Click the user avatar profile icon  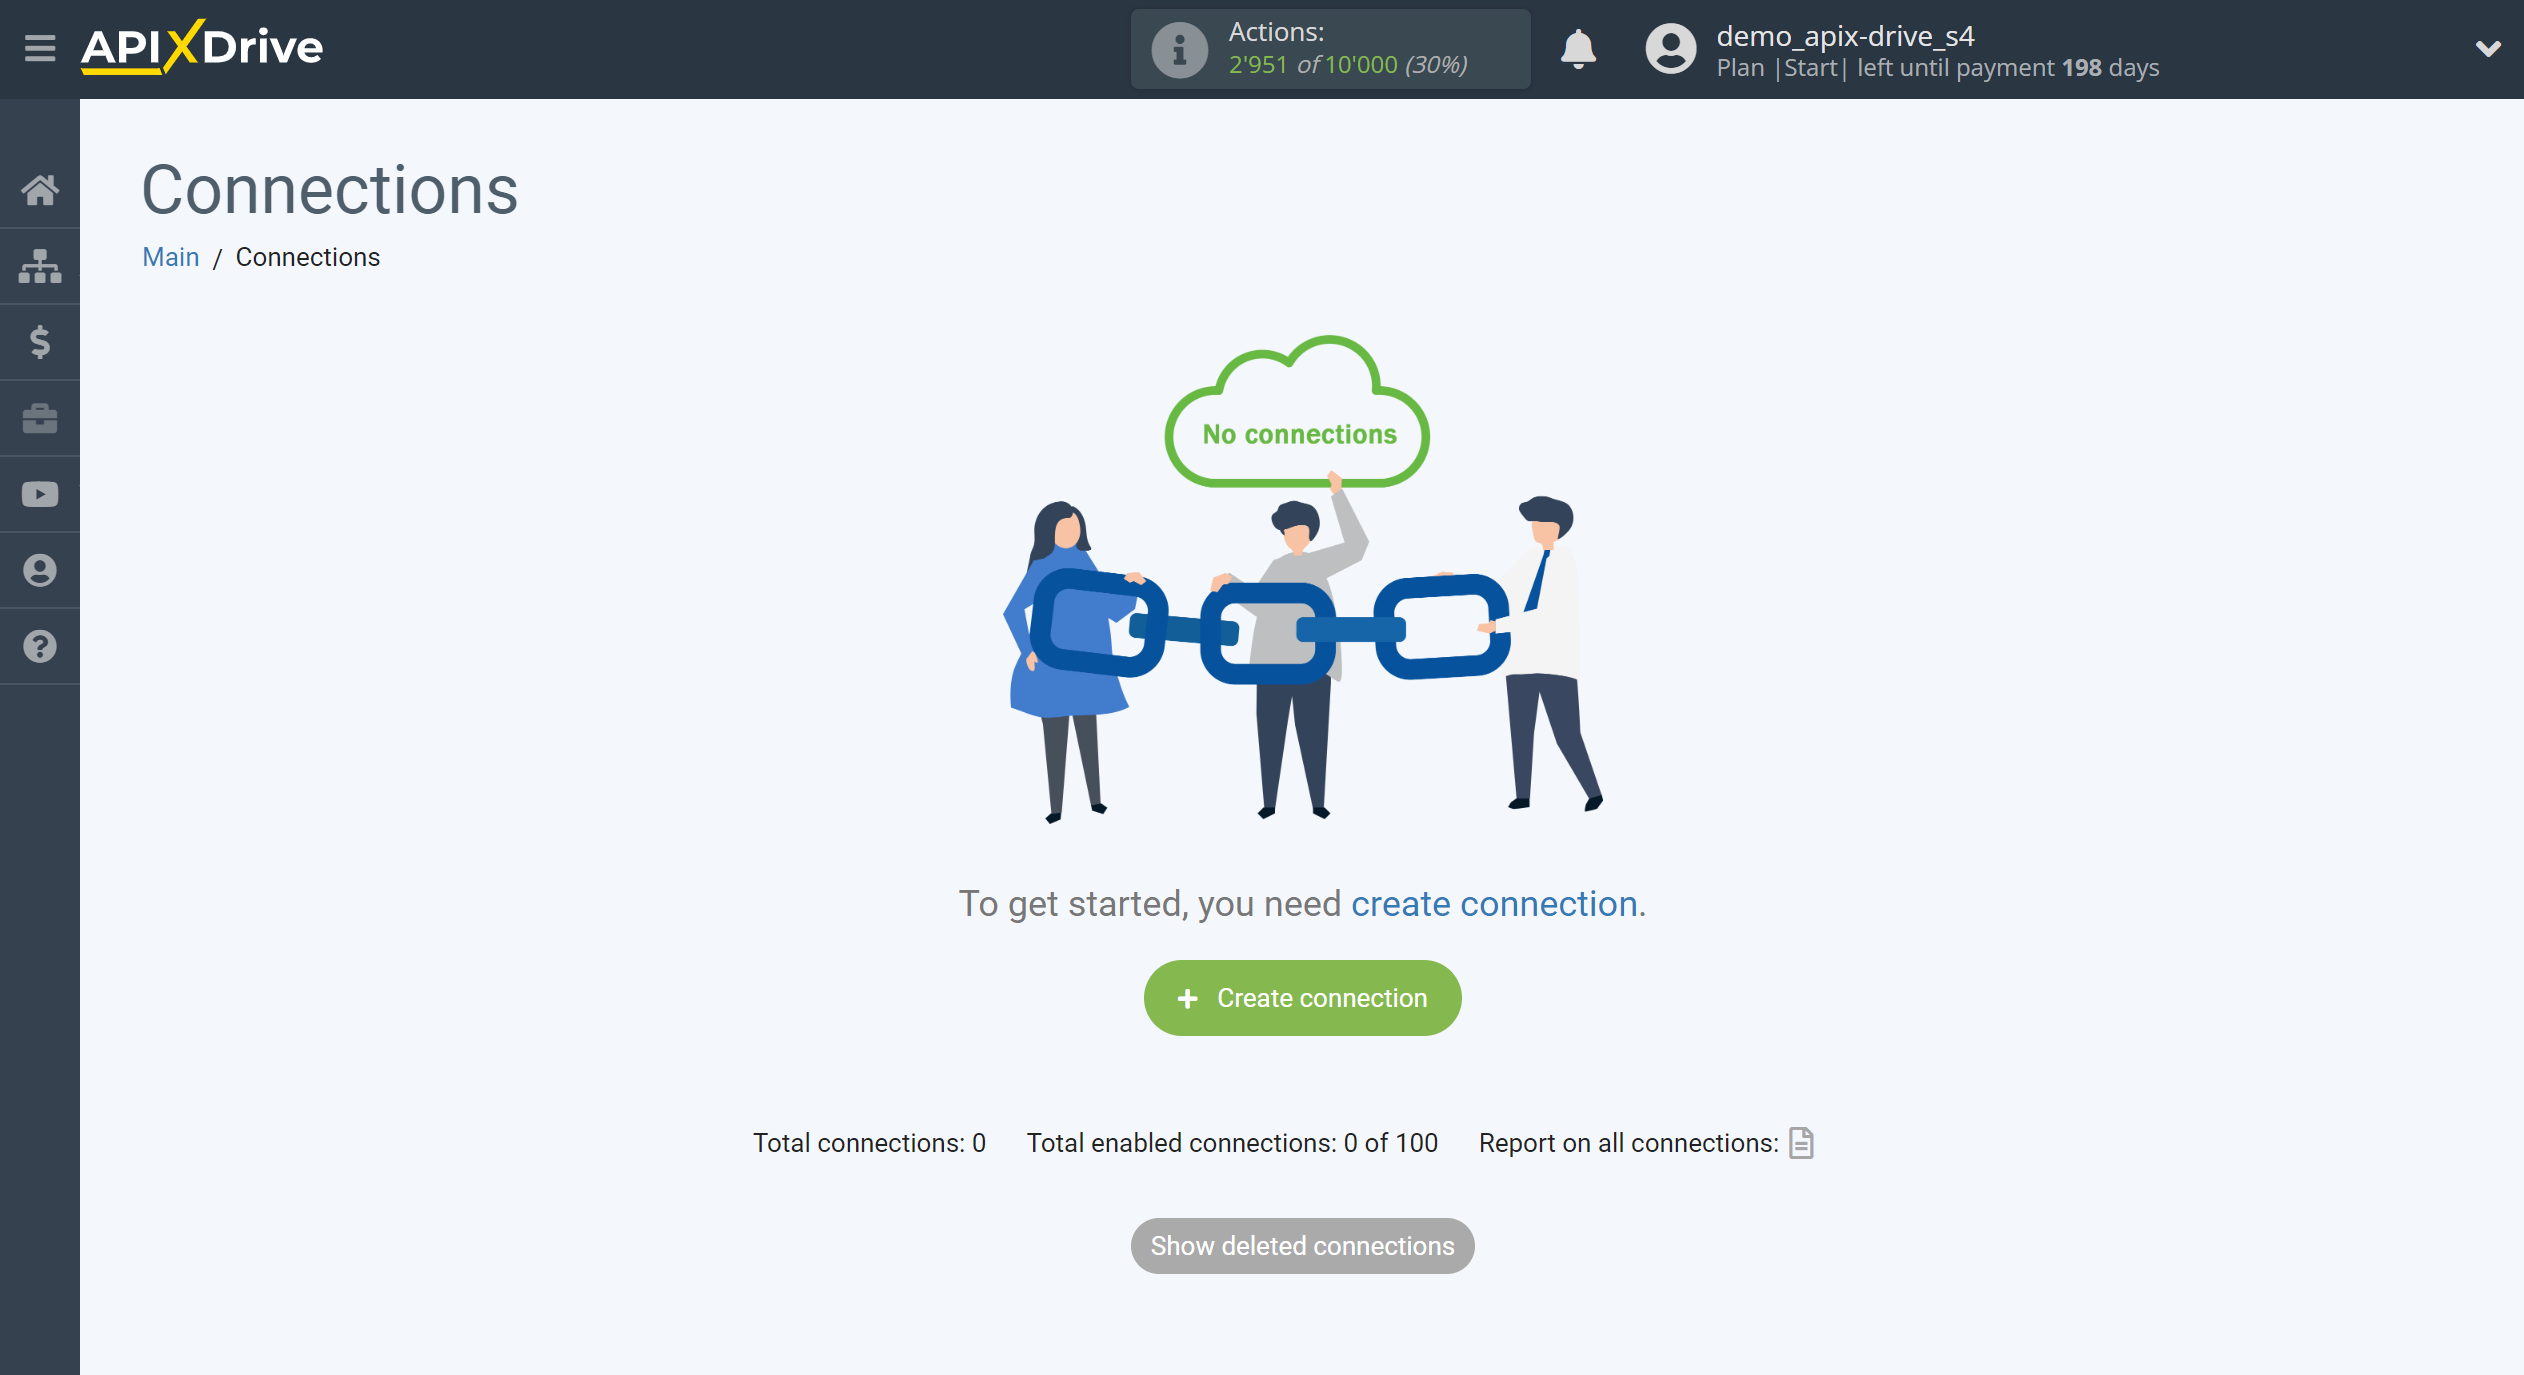pos(1664,47)
